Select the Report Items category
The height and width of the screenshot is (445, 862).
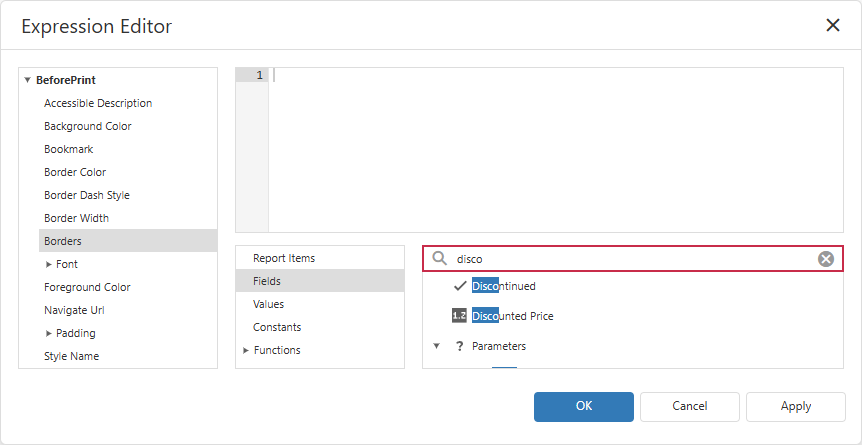pyautogui.click(x=320, y=258)
